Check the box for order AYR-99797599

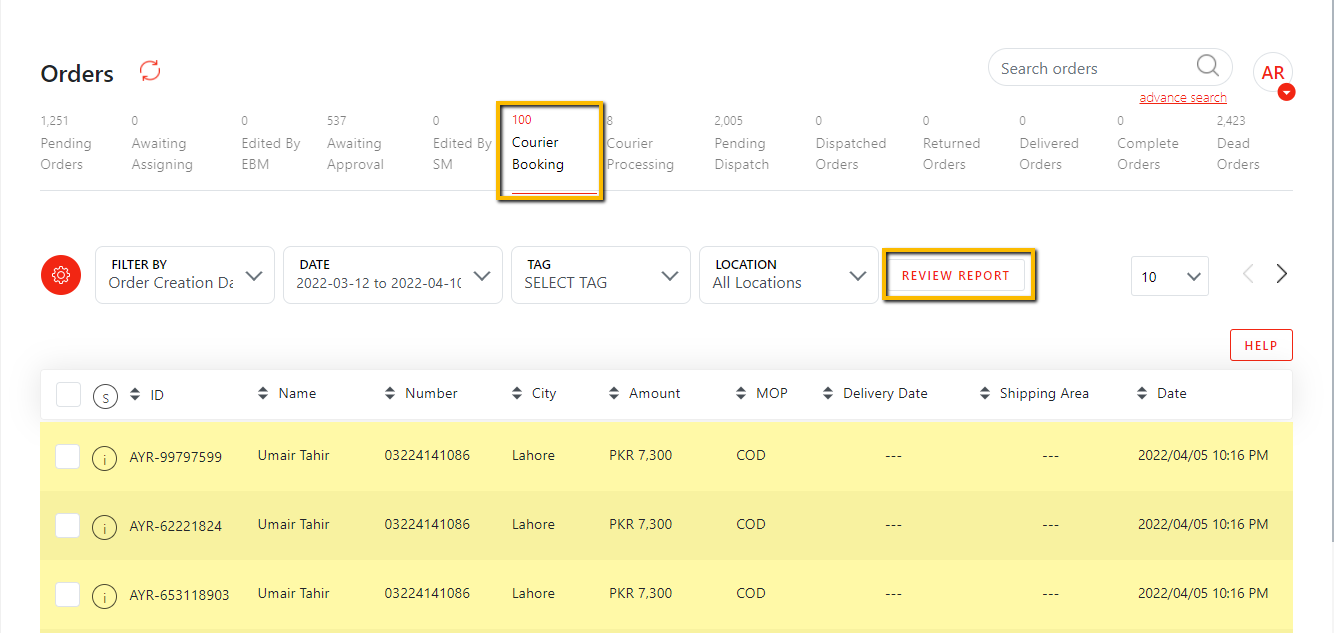click(67, 456)
